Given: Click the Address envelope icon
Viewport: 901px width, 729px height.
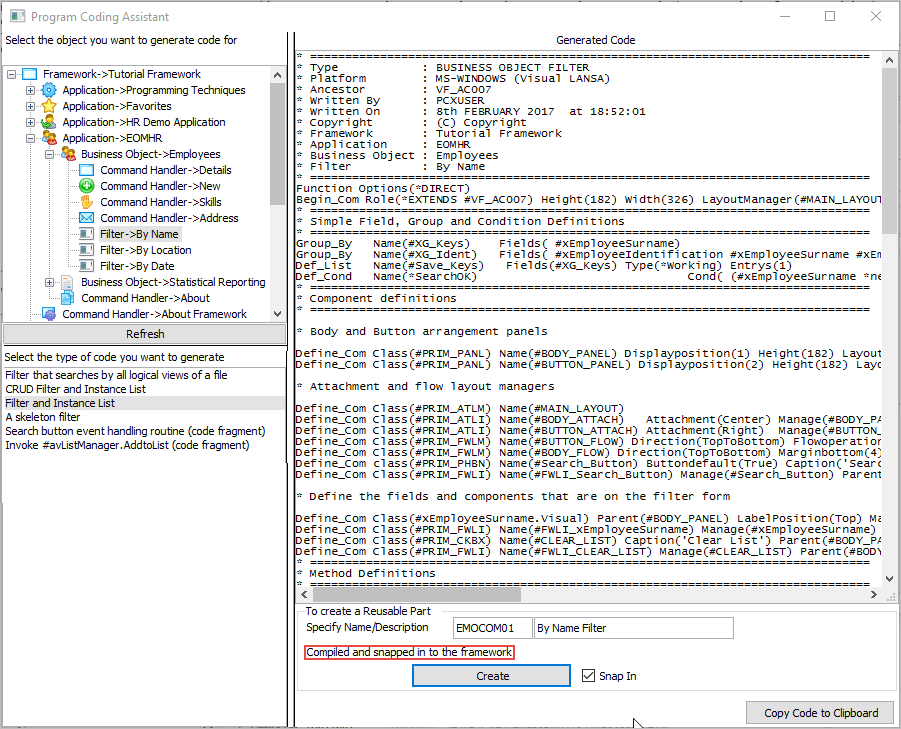Looking at the screenshot, I should [x=86, y=218].
